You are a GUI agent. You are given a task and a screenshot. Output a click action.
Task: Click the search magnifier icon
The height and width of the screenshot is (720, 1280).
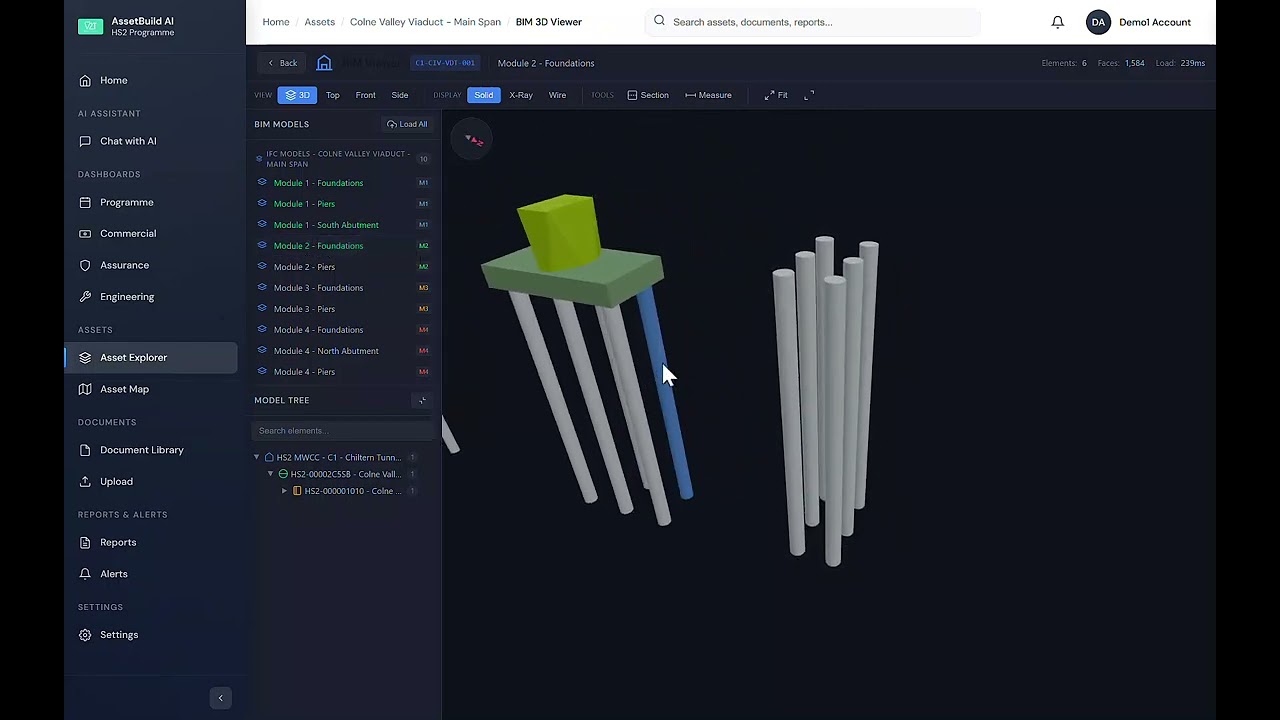(659, 21)
